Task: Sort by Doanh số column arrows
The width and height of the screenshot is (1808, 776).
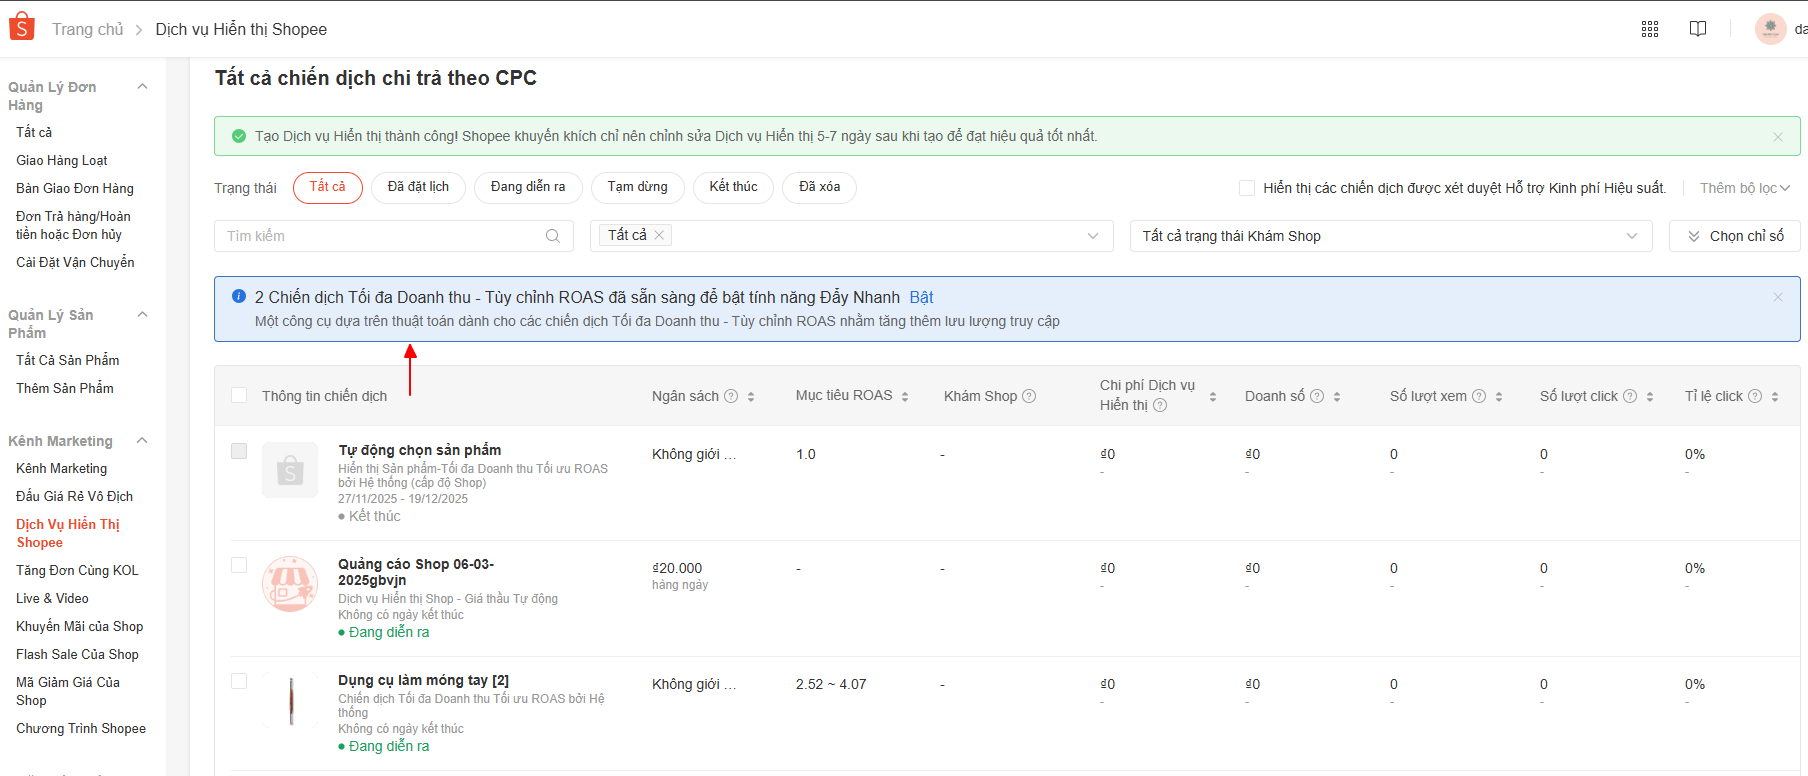Action: [1337, 397]
